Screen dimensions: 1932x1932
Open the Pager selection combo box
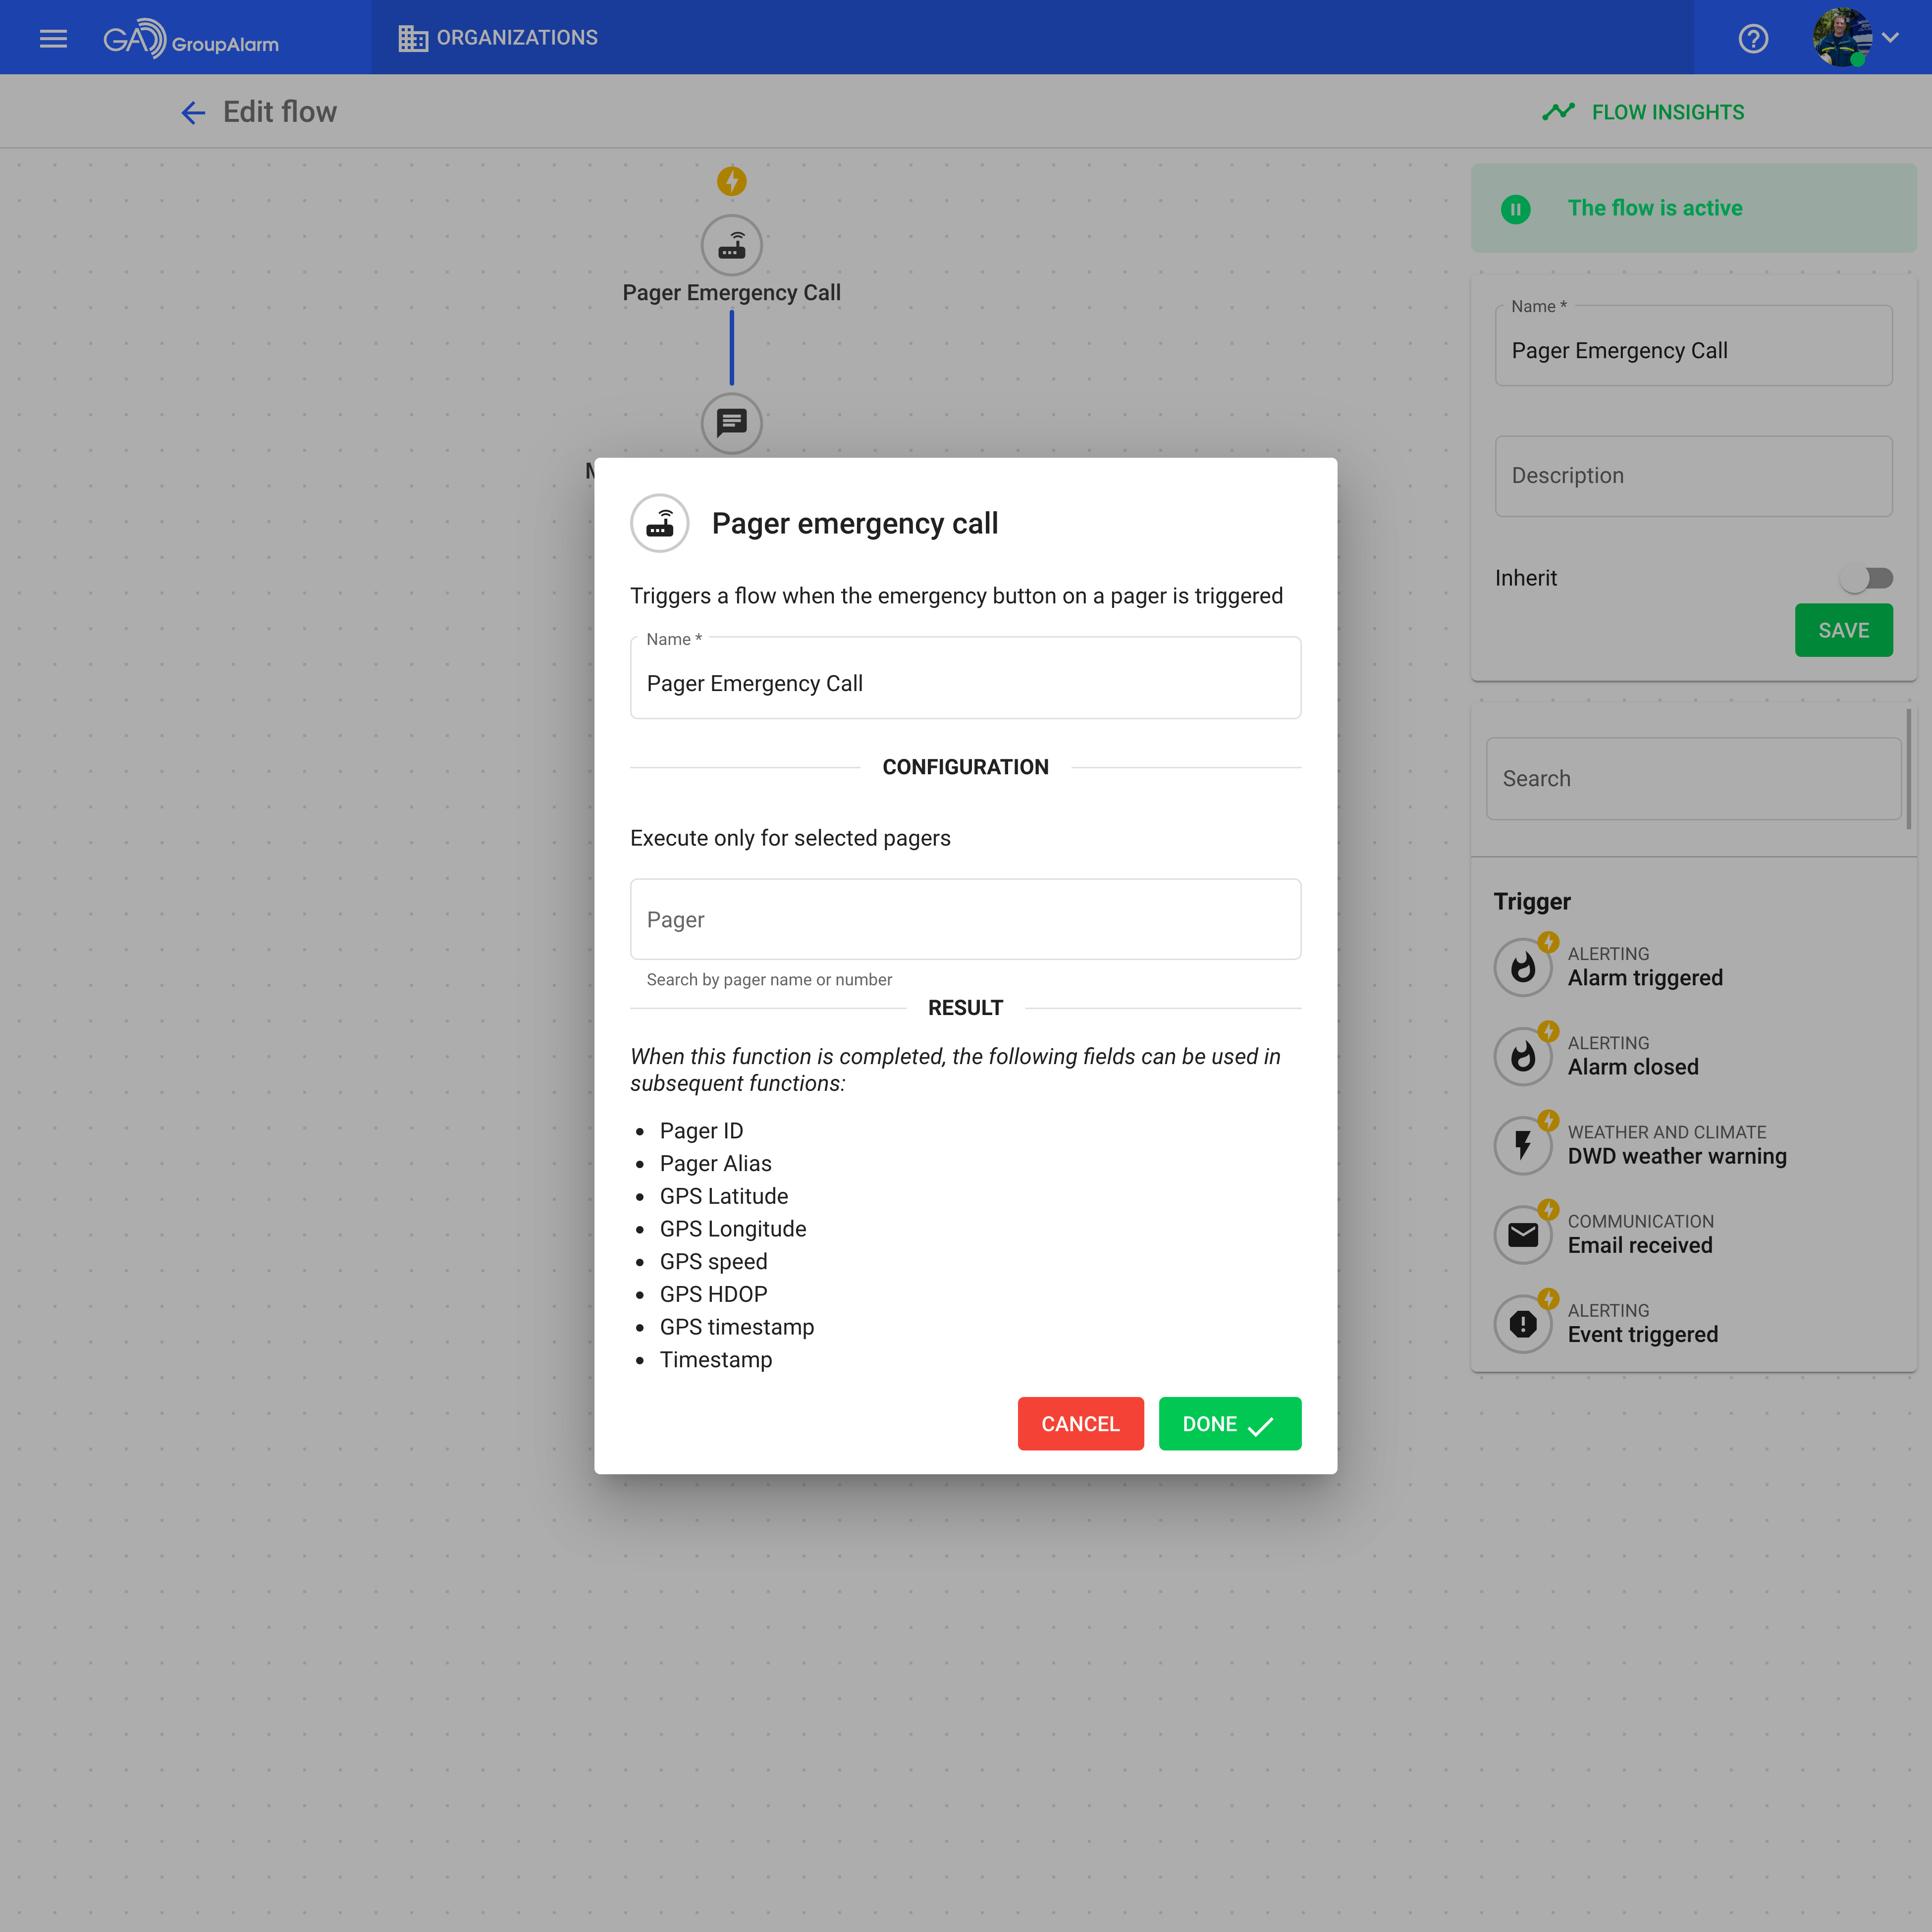coord(965,919)
